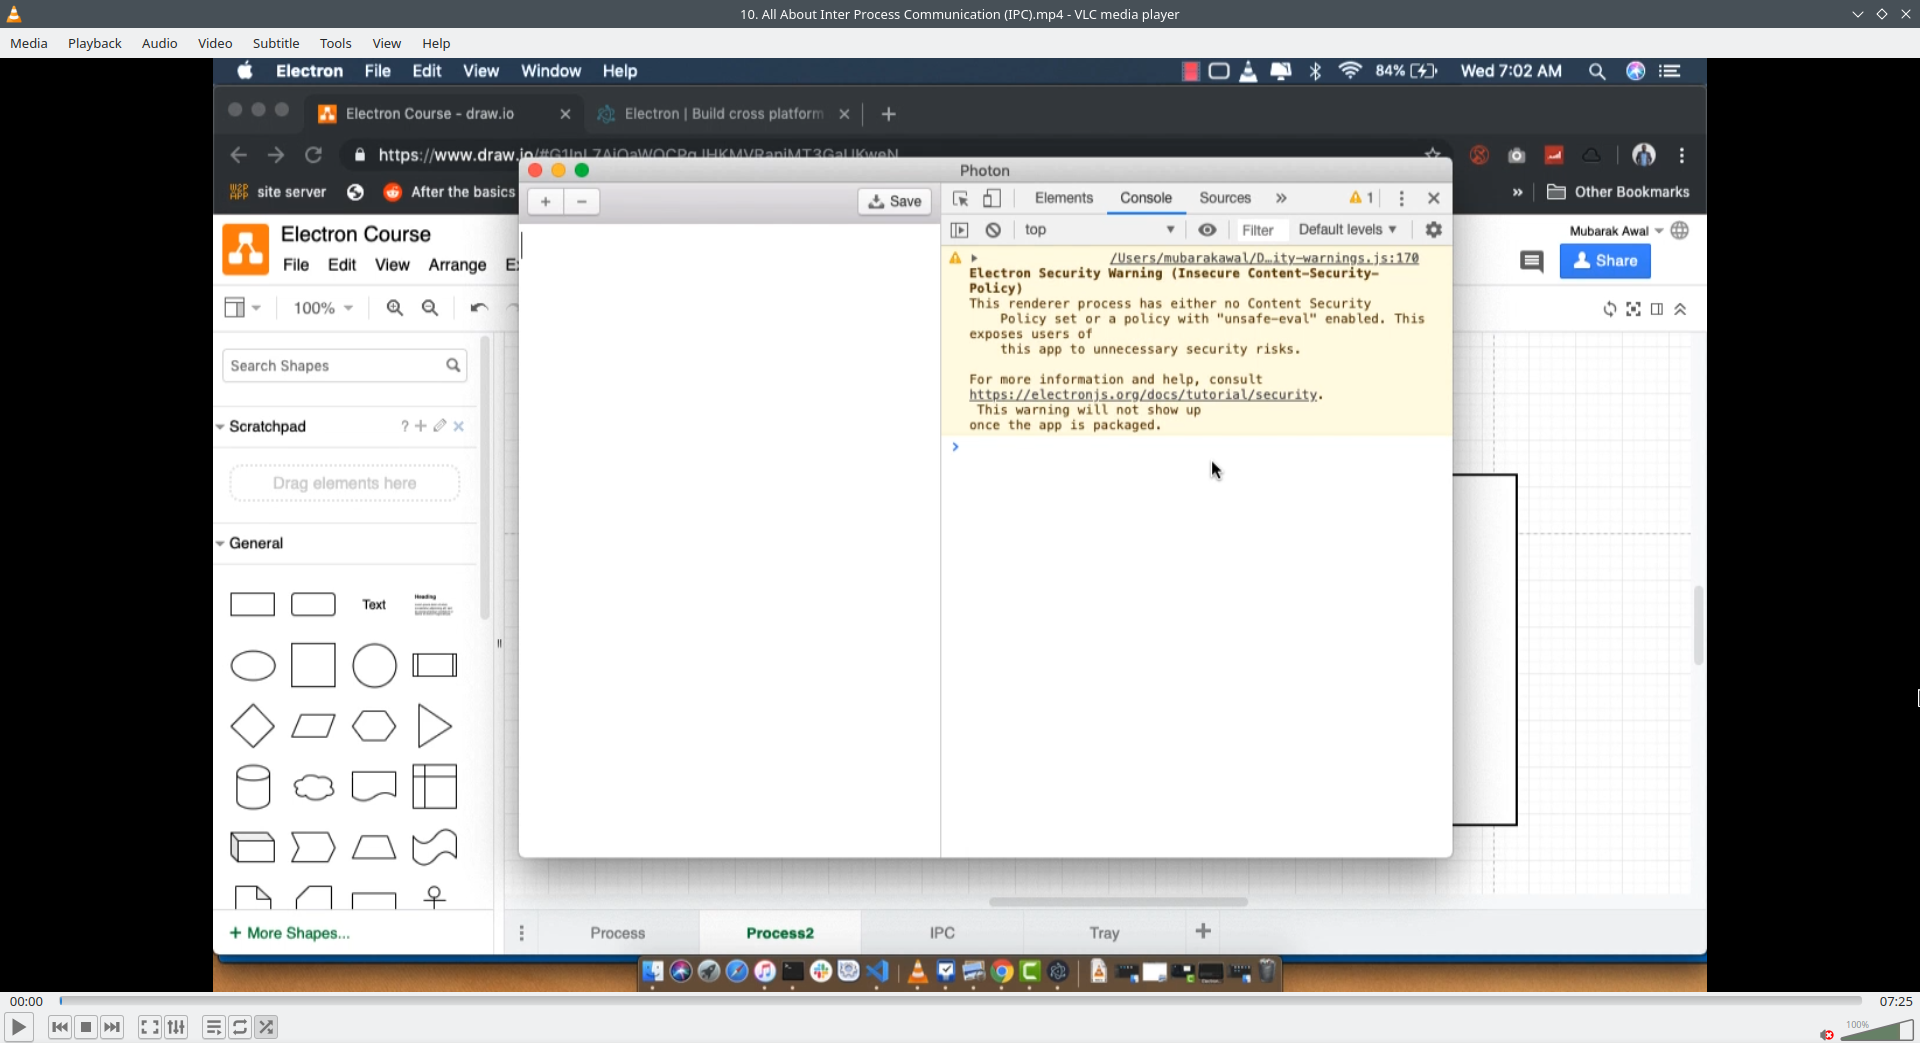Click the Save button in Photon
The width and height of the screenshot is (1920, 1043).
(895, 201)
